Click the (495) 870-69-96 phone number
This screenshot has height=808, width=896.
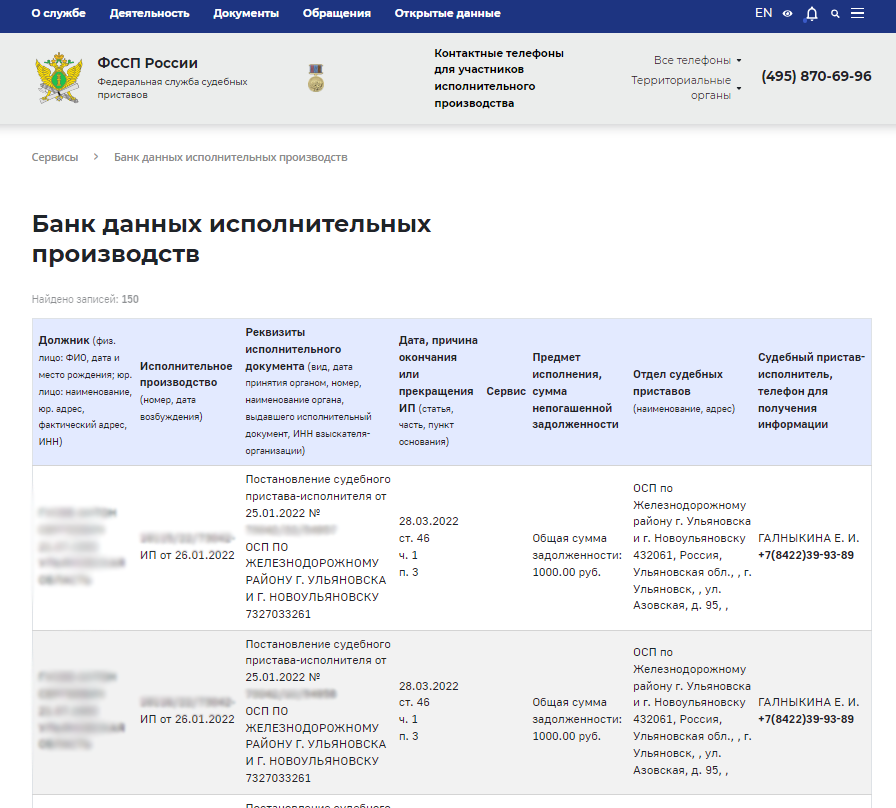pos(816,76)
